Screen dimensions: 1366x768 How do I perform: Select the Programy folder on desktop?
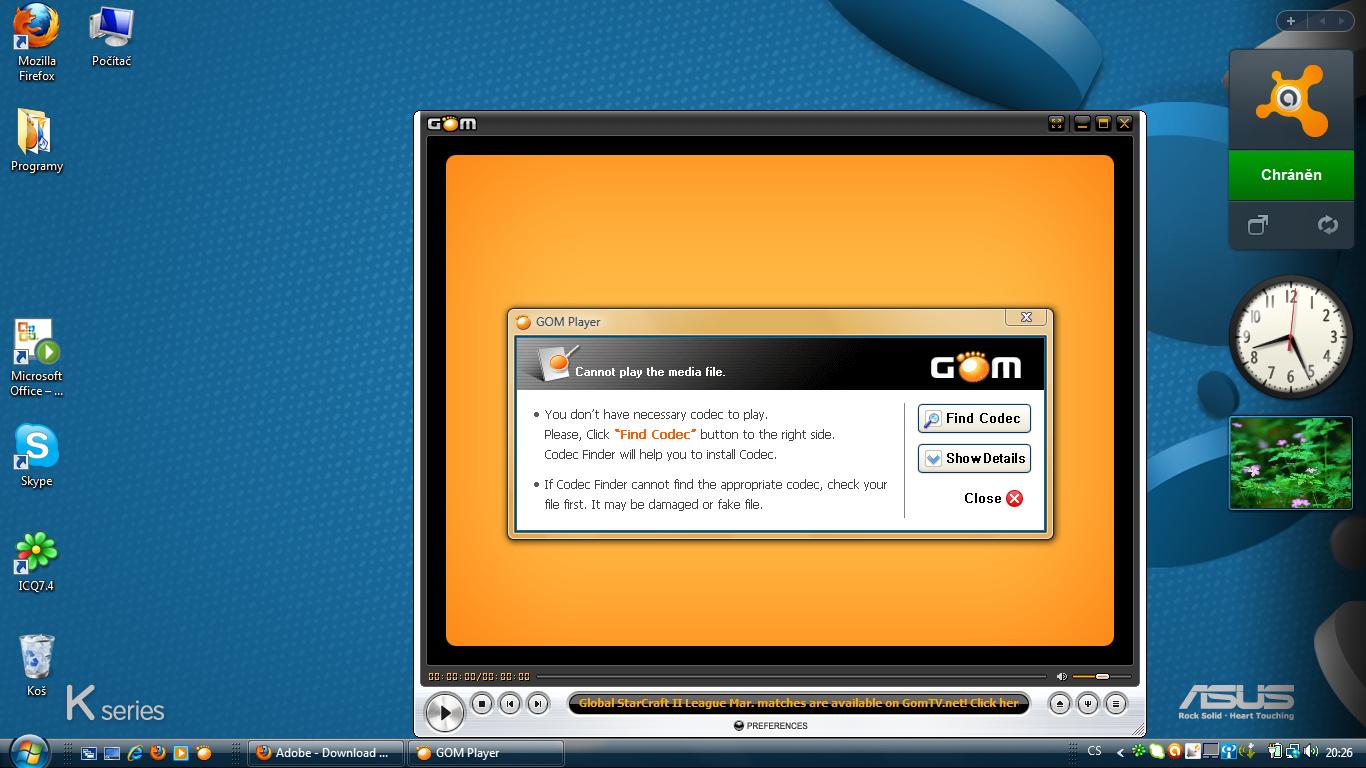point(37,139)
